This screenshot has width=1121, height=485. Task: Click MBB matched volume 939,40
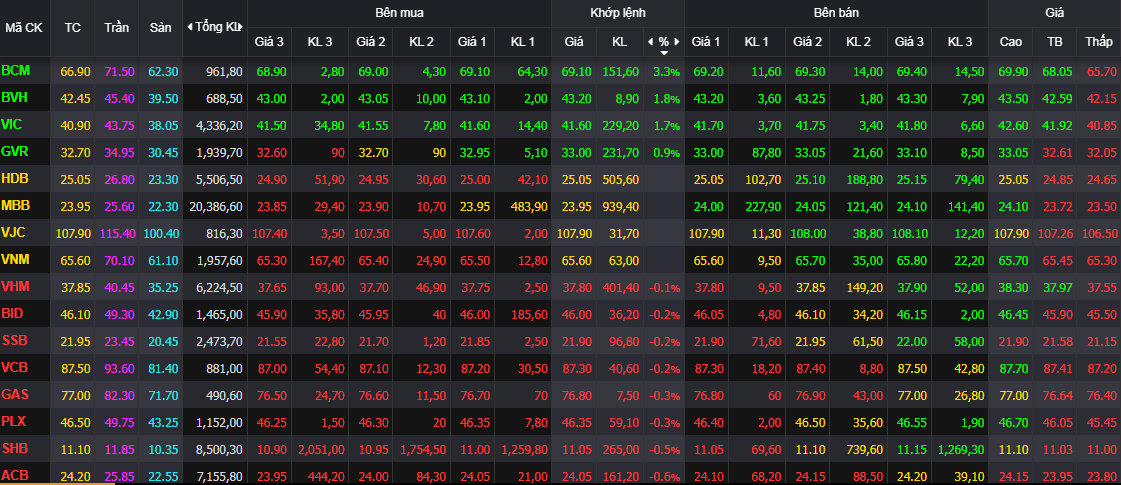(x=621, y=207)
